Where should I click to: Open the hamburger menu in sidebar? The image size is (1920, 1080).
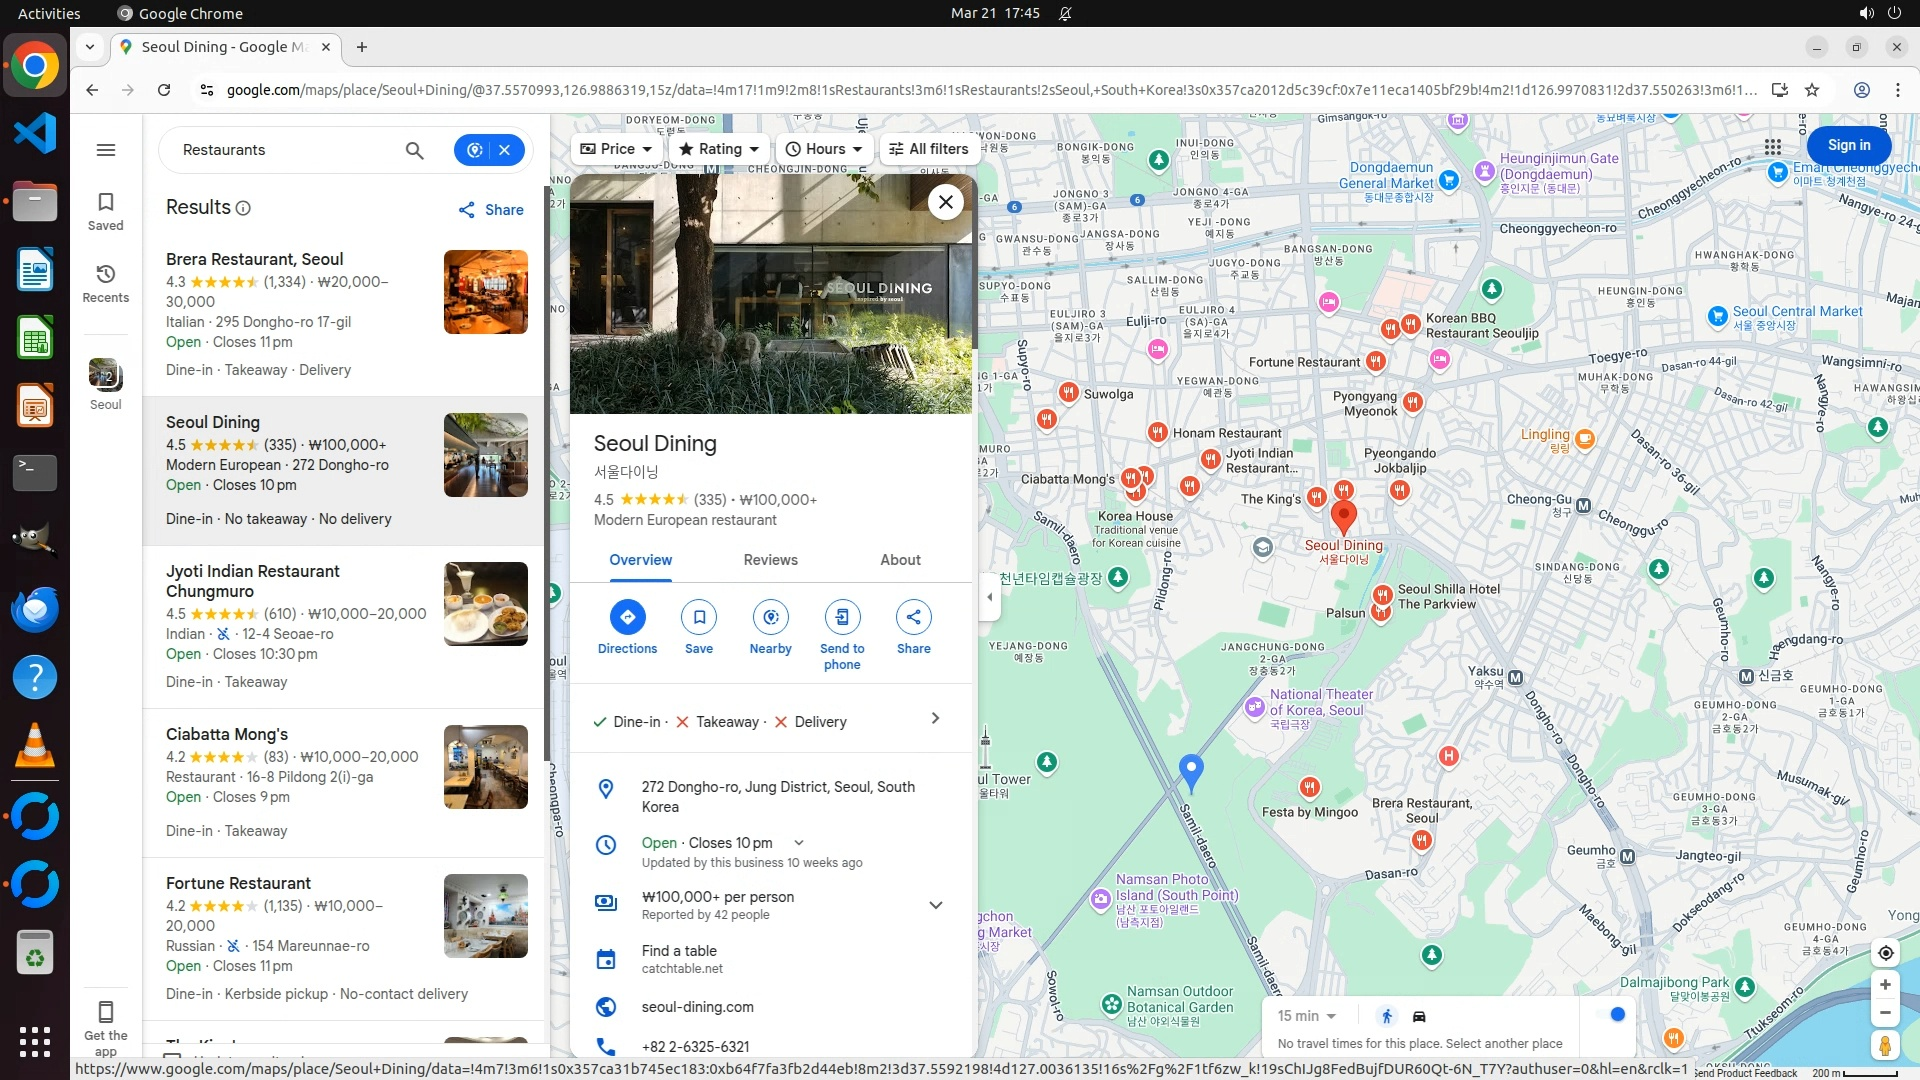click(106, 150)
